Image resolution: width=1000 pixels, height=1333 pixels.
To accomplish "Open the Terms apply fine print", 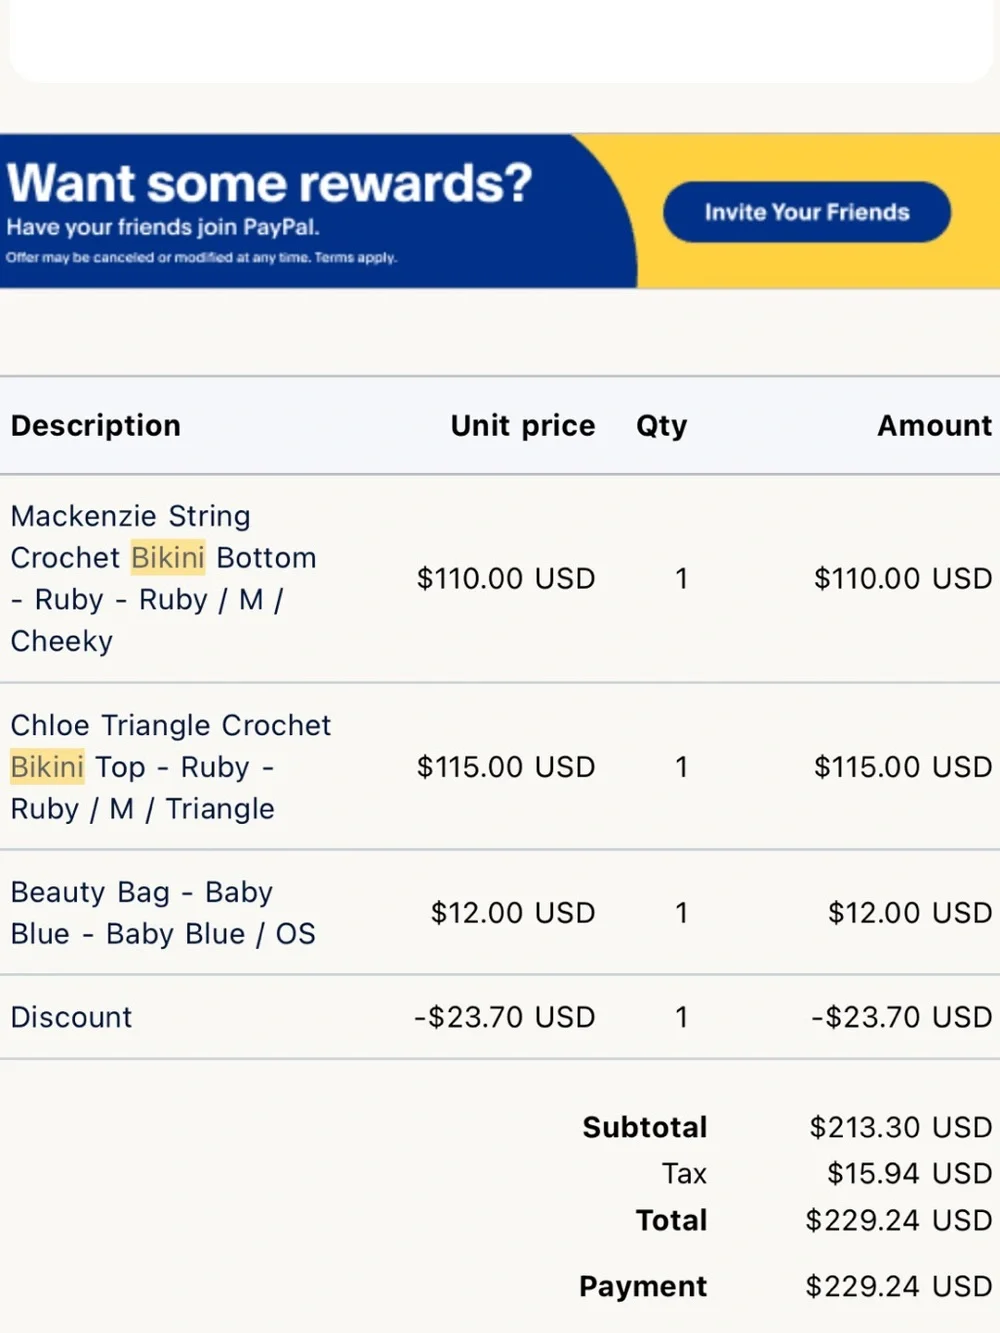I will pyautogui.click(x=356, y=258).
